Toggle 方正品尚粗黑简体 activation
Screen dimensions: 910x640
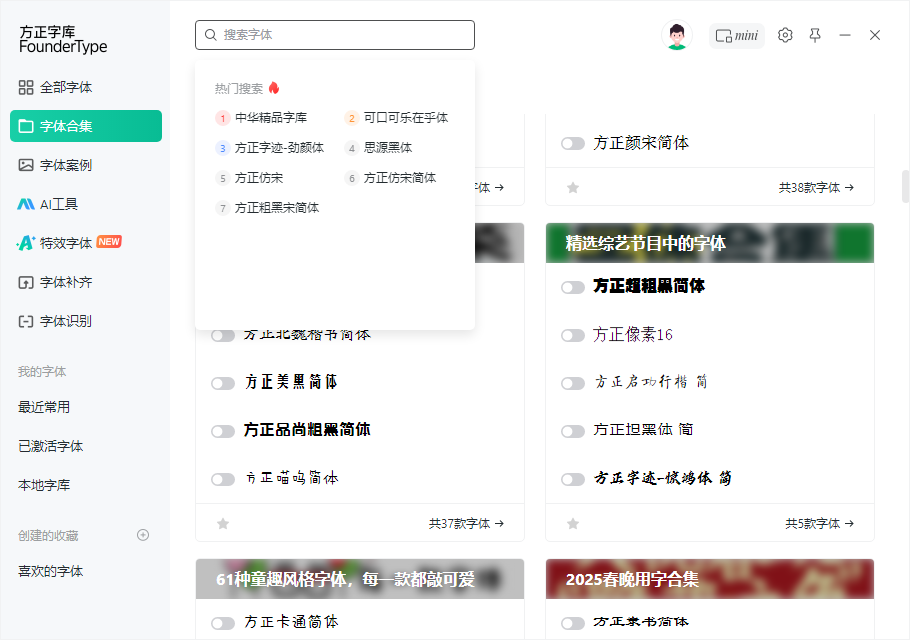(x=223, y=431)
